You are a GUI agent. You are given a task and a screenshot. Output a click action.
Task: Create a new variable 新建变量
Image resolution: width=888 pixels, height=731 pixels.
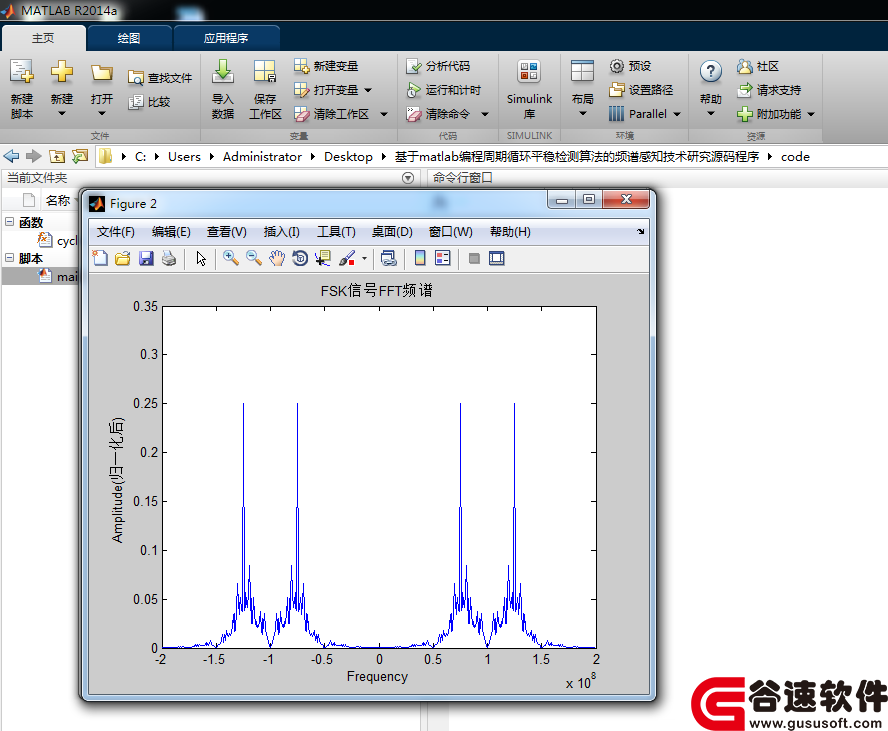click(326, 66)
